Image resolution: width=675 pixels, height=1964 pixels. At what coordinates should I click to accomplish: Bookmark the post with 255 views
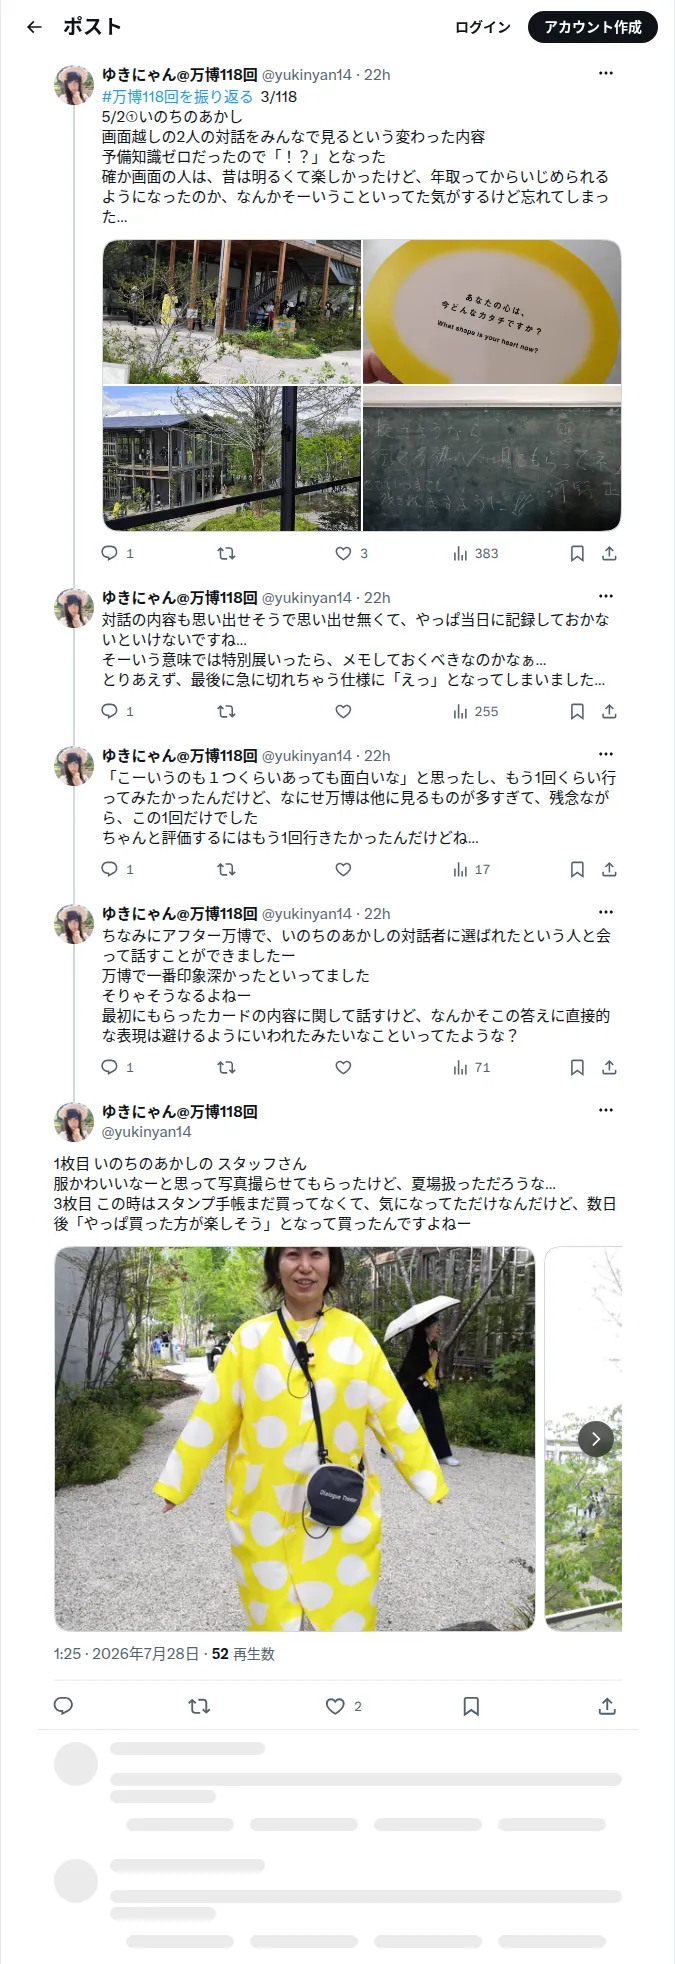577,711
